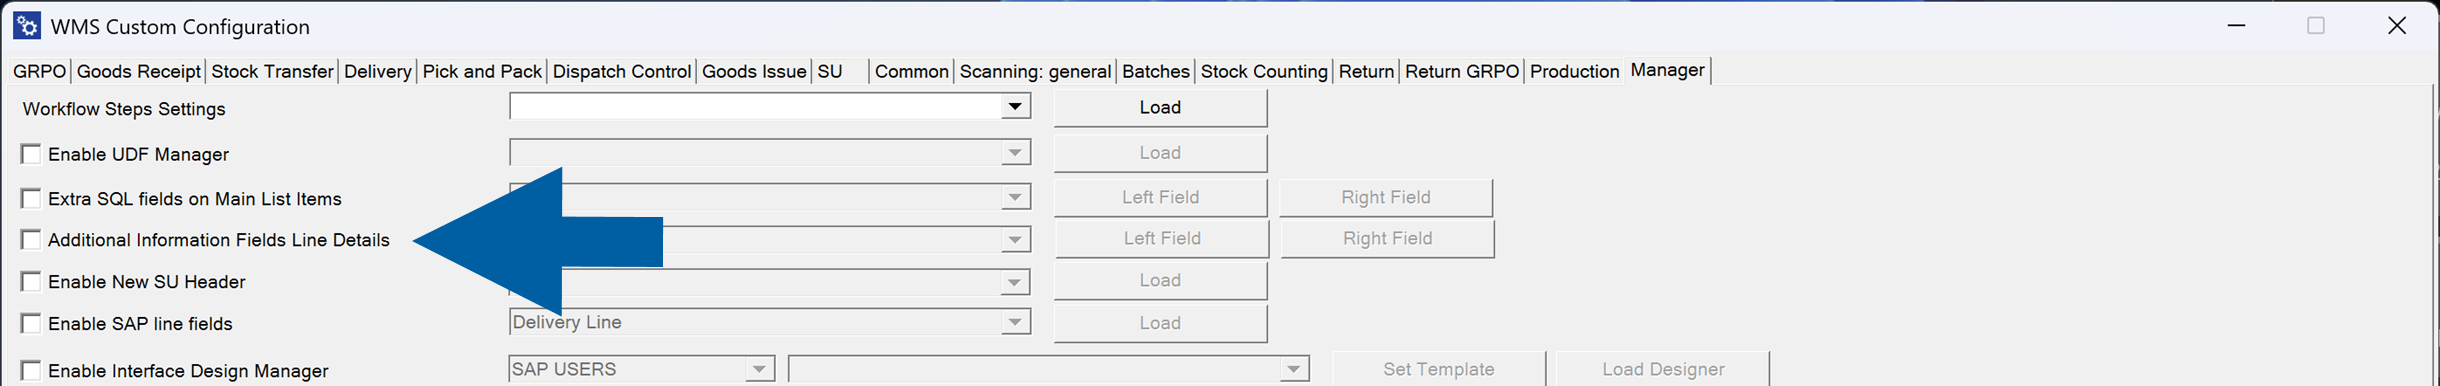Turn on Enable Interface Design Manager
The width and height of the screenshot is (2440, 386).
point(31,371)
